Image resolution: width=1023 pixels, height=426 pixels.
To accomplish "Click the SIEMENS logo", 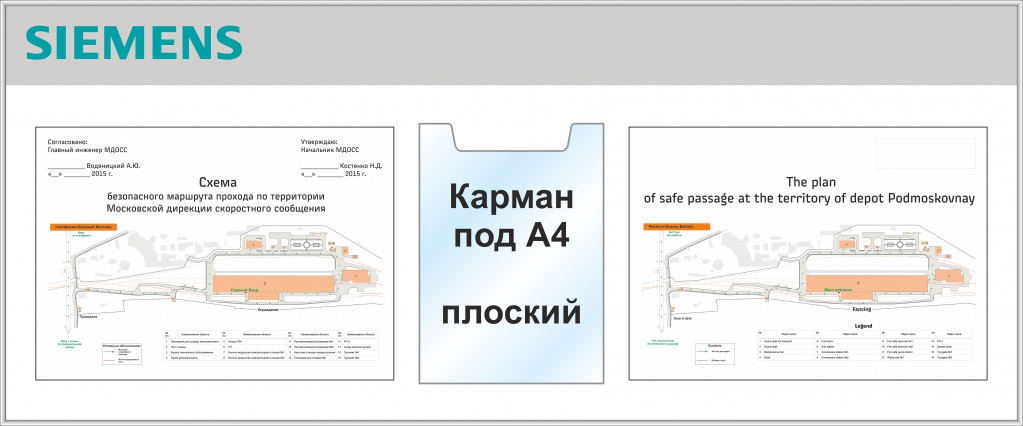I will point(134,44).
